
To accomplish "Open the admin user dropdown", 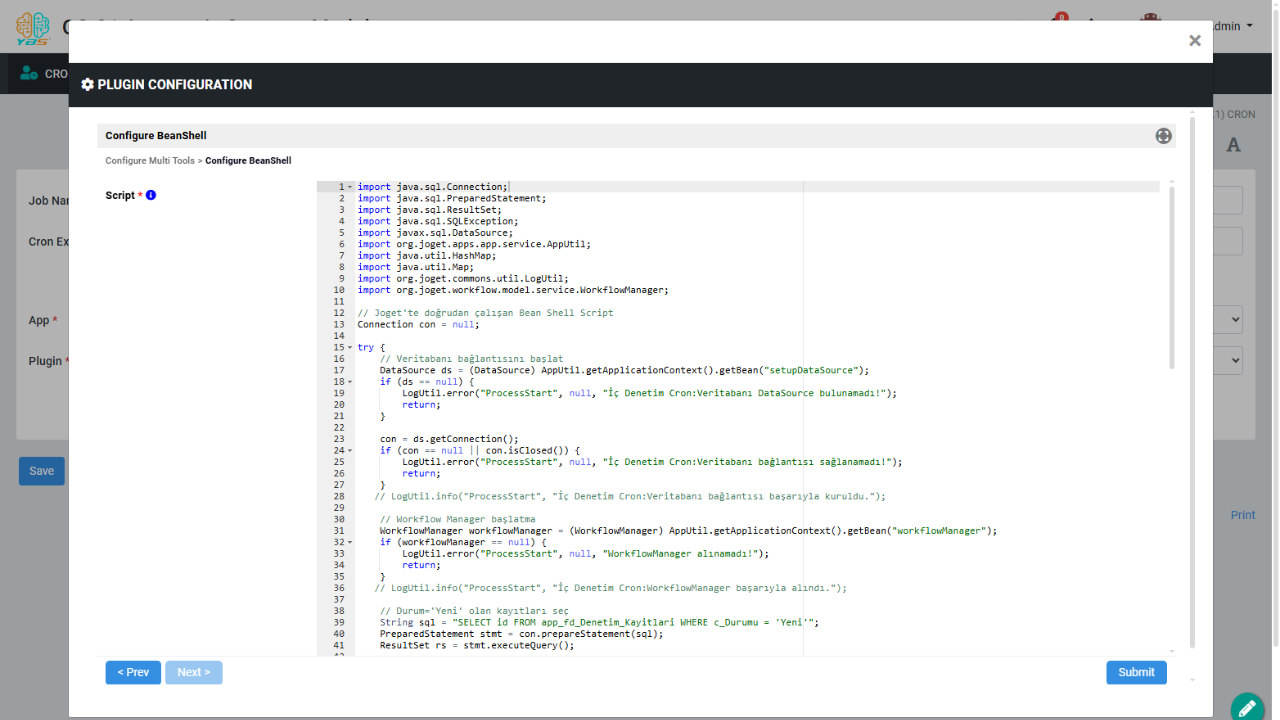I will pos(1232,26).
